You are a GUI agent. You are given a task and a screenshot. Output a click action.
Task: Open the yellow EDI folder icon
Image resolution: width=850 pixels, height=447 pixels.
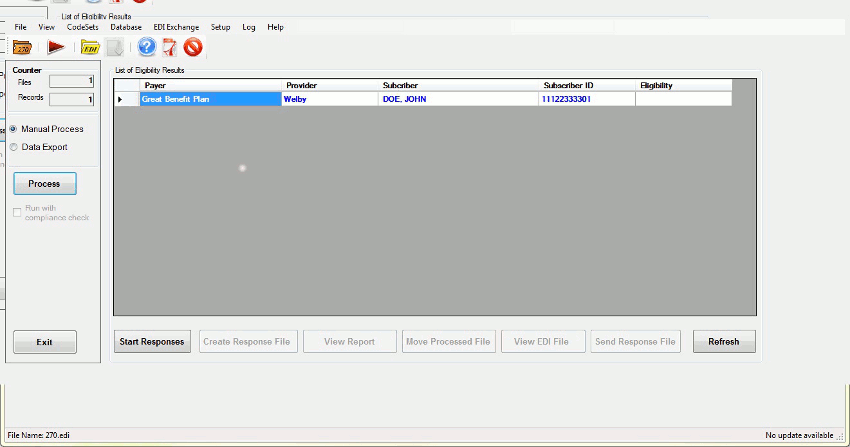[90, 46]
